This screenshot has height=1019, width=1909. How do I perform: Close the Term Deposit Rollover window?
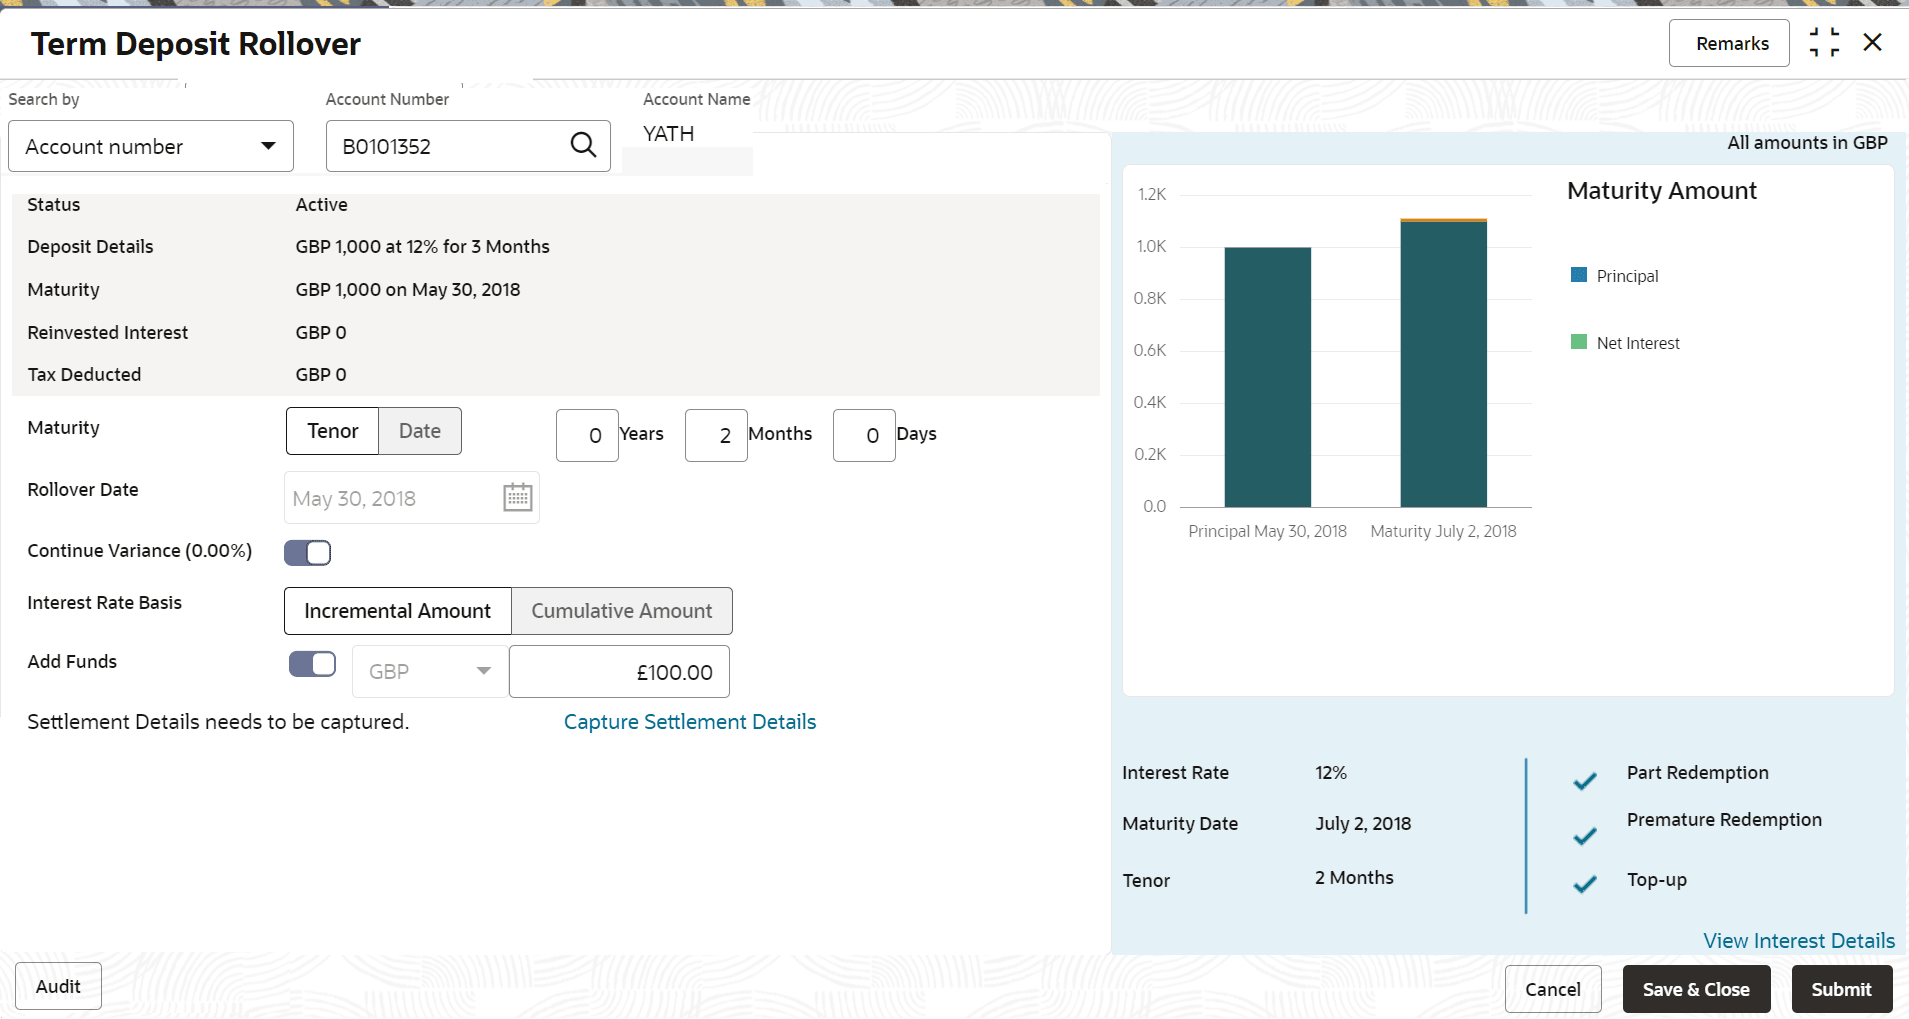[x=1873, y=43]
